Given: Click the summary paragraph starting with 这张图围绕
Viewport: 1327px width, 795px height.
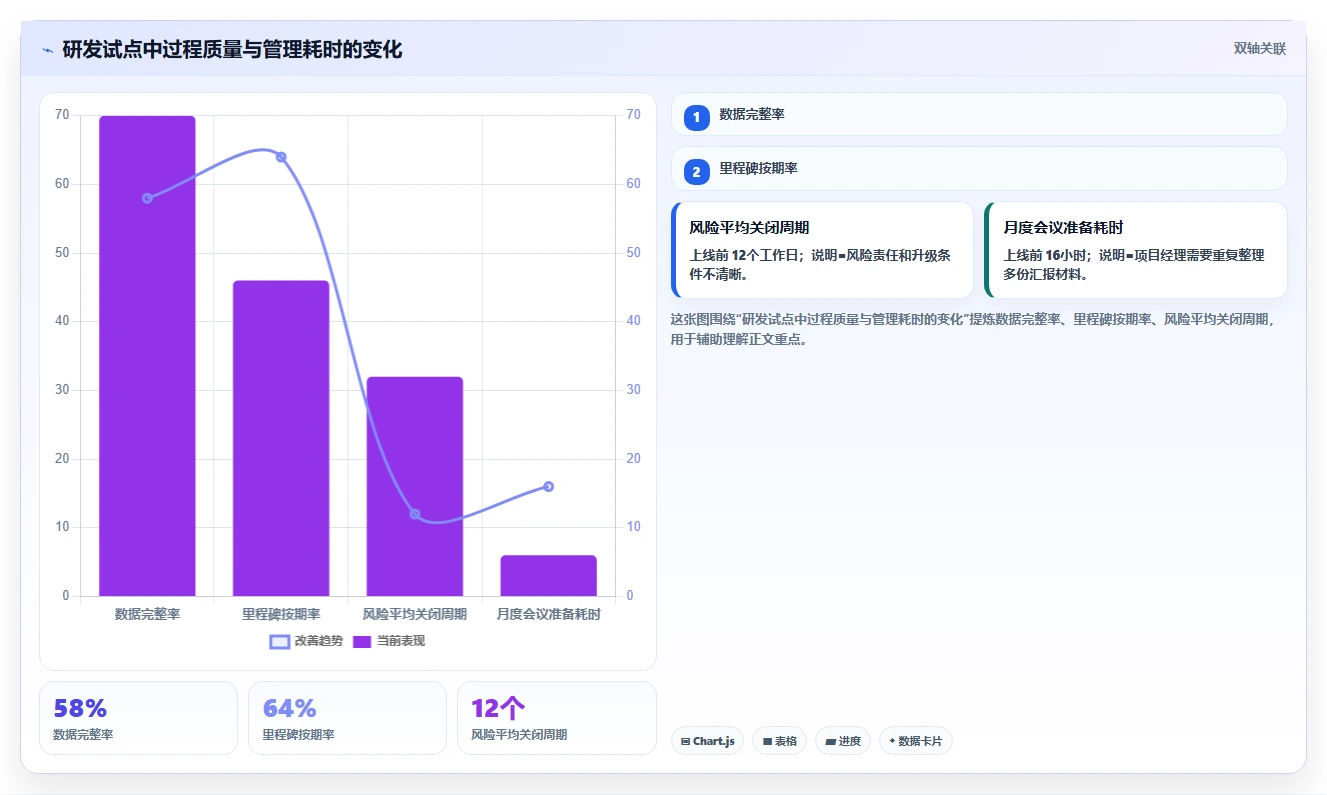Looking at the screenshot, I should pos(976,329).
